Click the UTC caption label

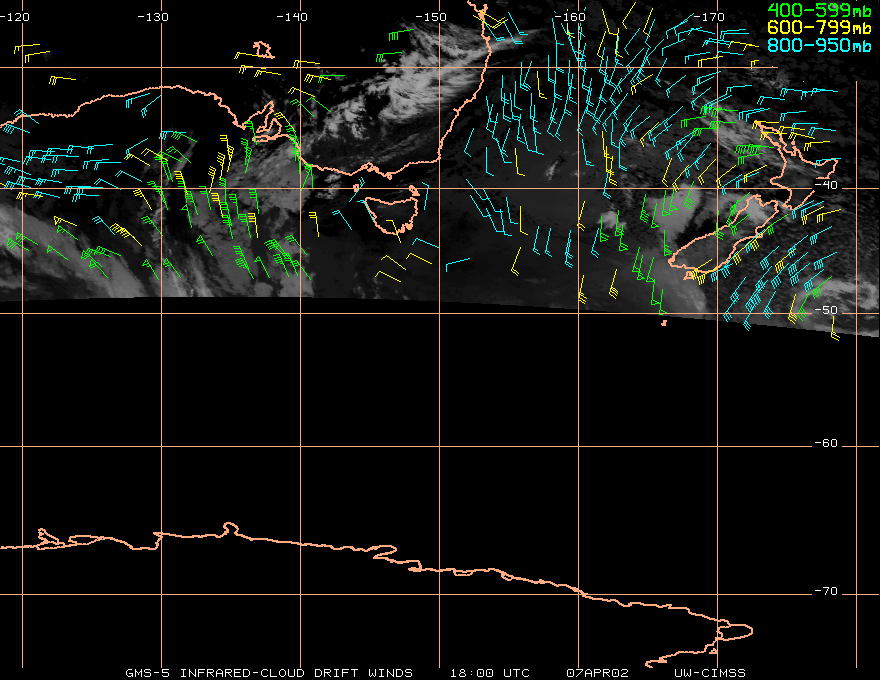point(517,673)
